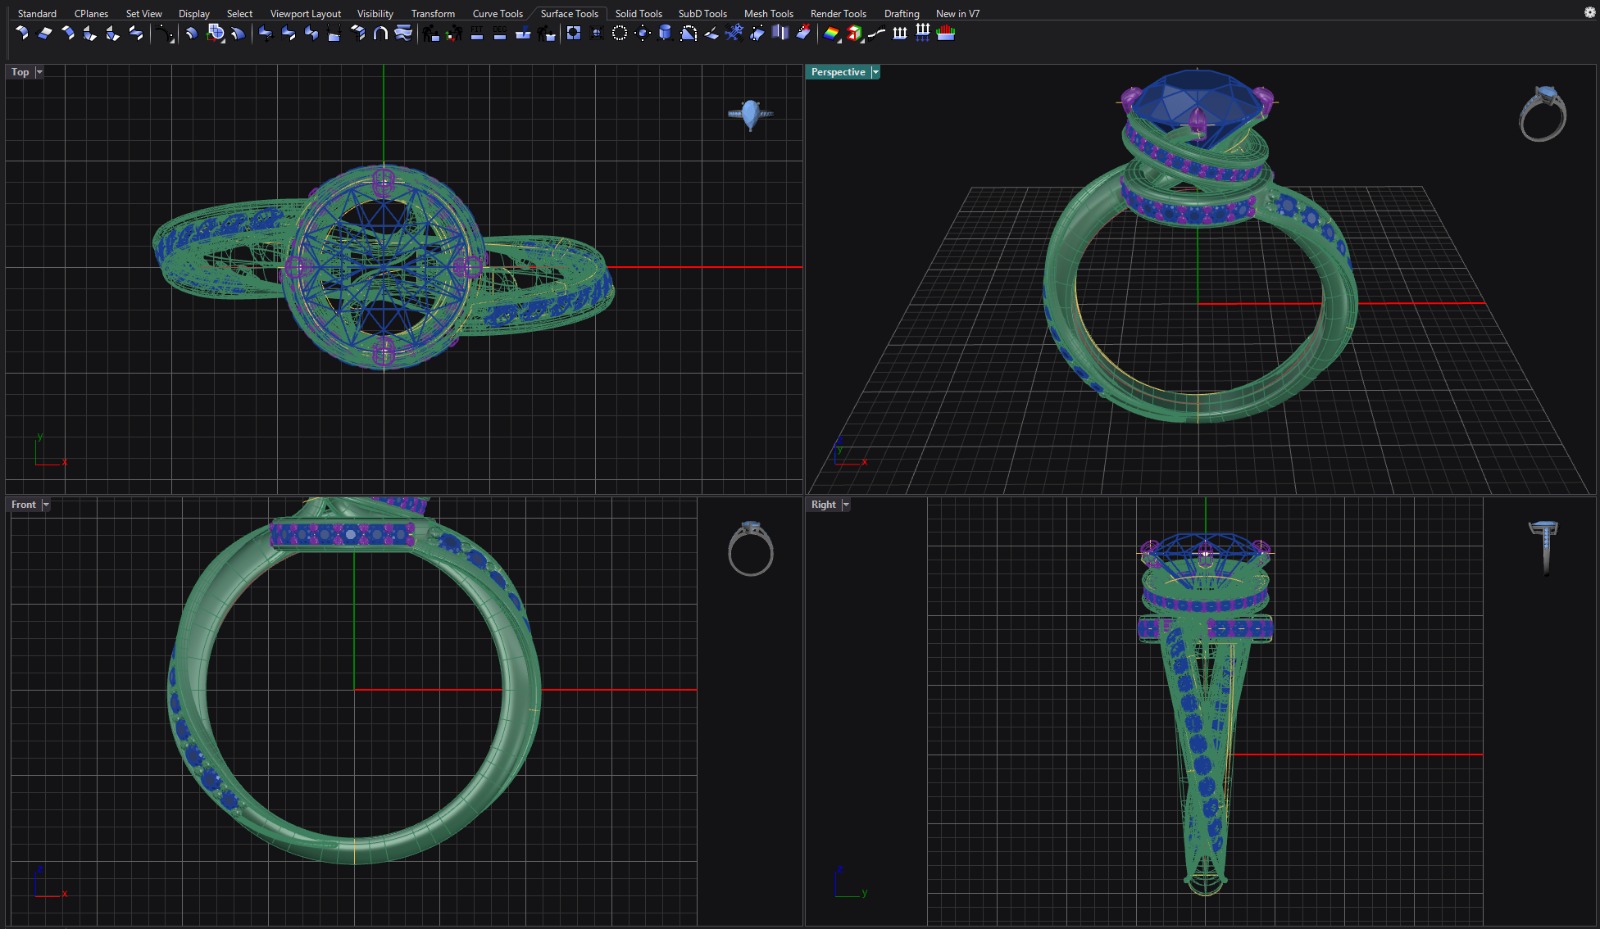Select the Offset Surface tool icon

pyautogui.click(x=191, y=33)
